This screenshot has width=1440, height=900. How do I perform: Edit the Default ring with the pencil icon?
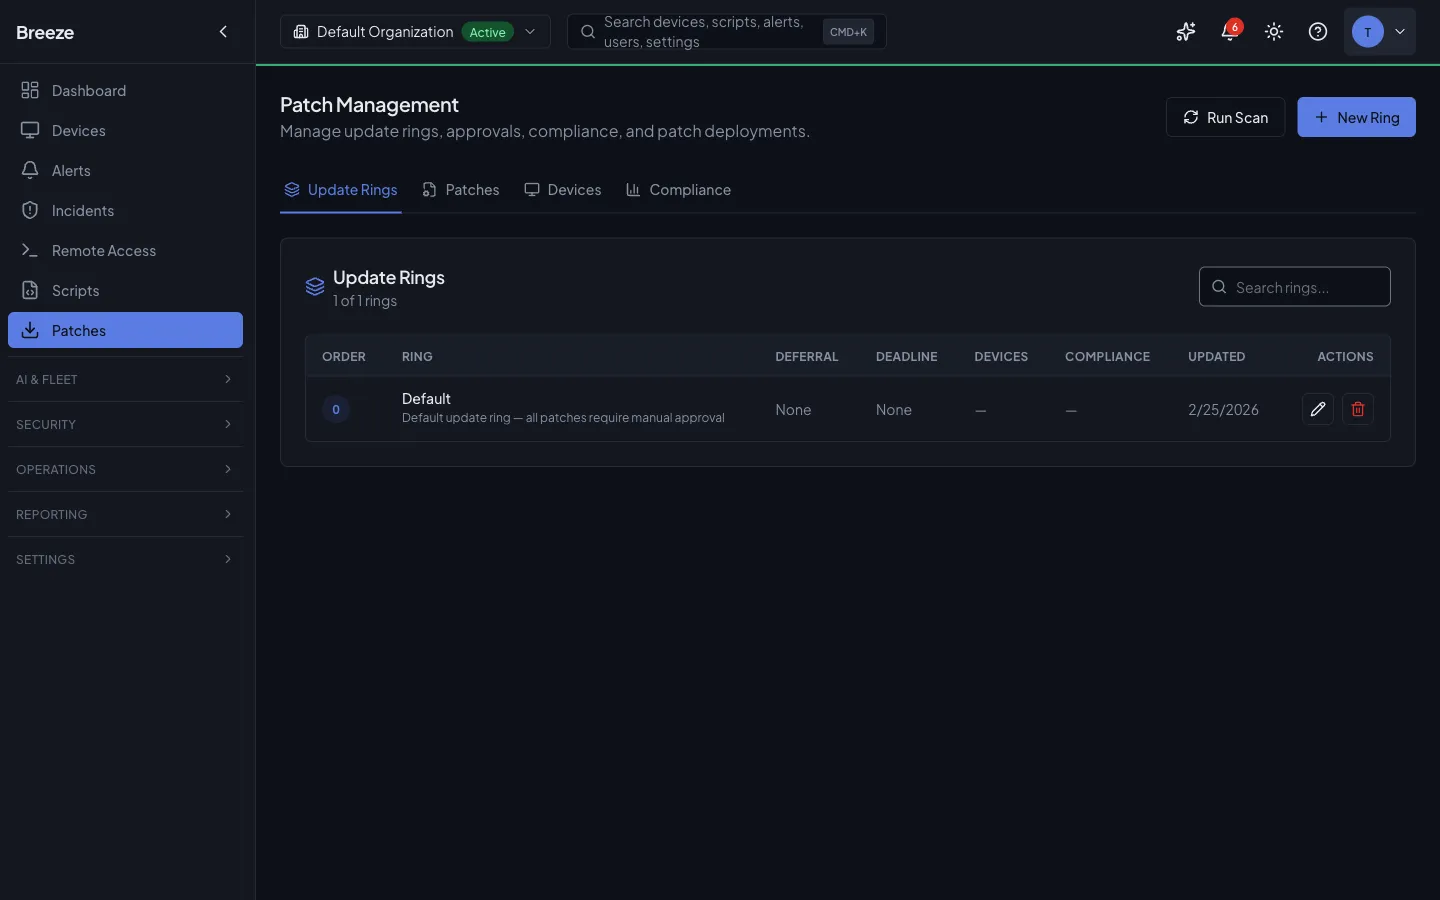pyautogui.click(x=1317, y=409)
